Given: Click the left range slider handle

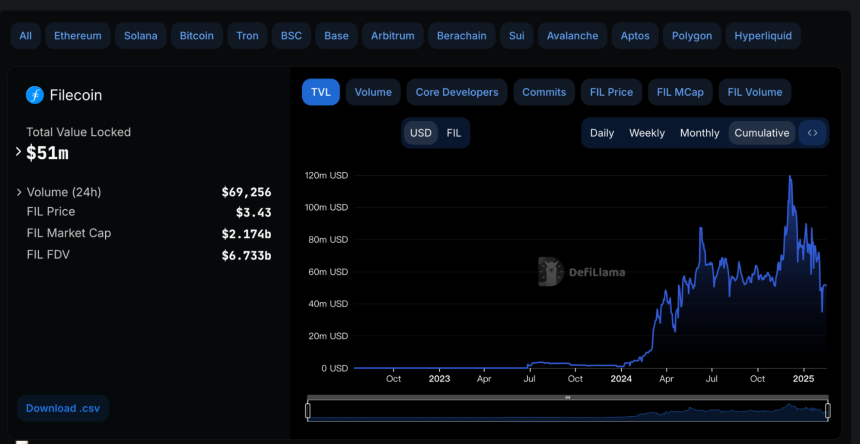Looking at the screenshot, I should [x=308, y=411].
